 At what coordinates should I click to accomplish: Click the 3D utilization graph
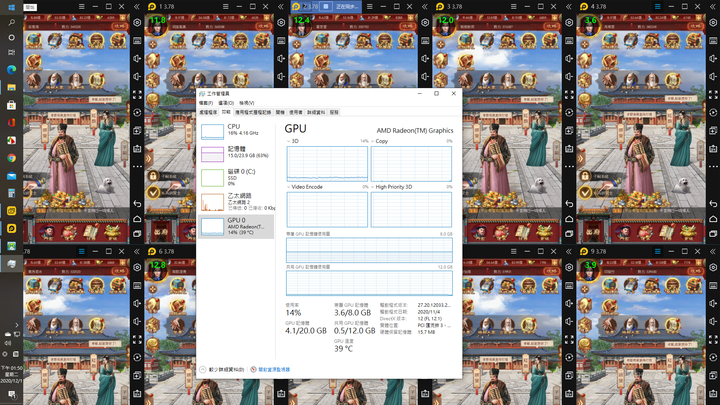point(327,163)
